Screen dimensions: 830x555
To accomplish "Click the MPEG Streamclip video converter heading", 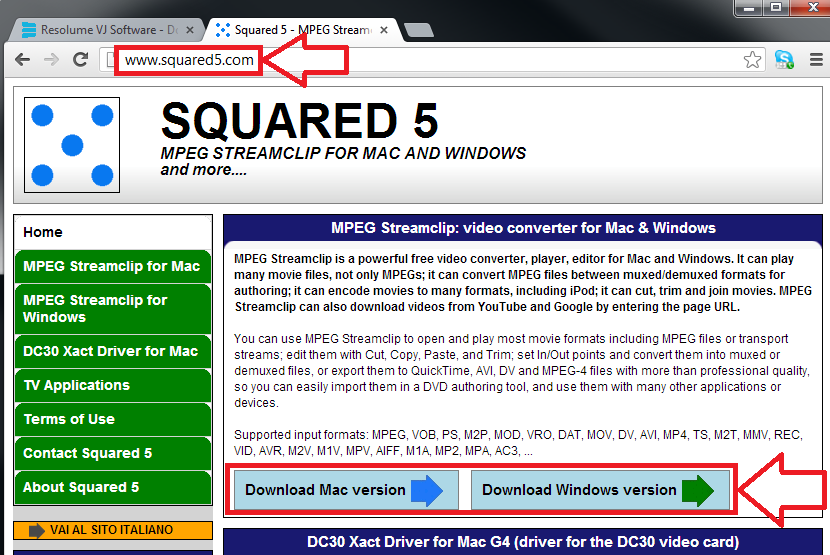I will pyautogui.click(x=523, y=228).
